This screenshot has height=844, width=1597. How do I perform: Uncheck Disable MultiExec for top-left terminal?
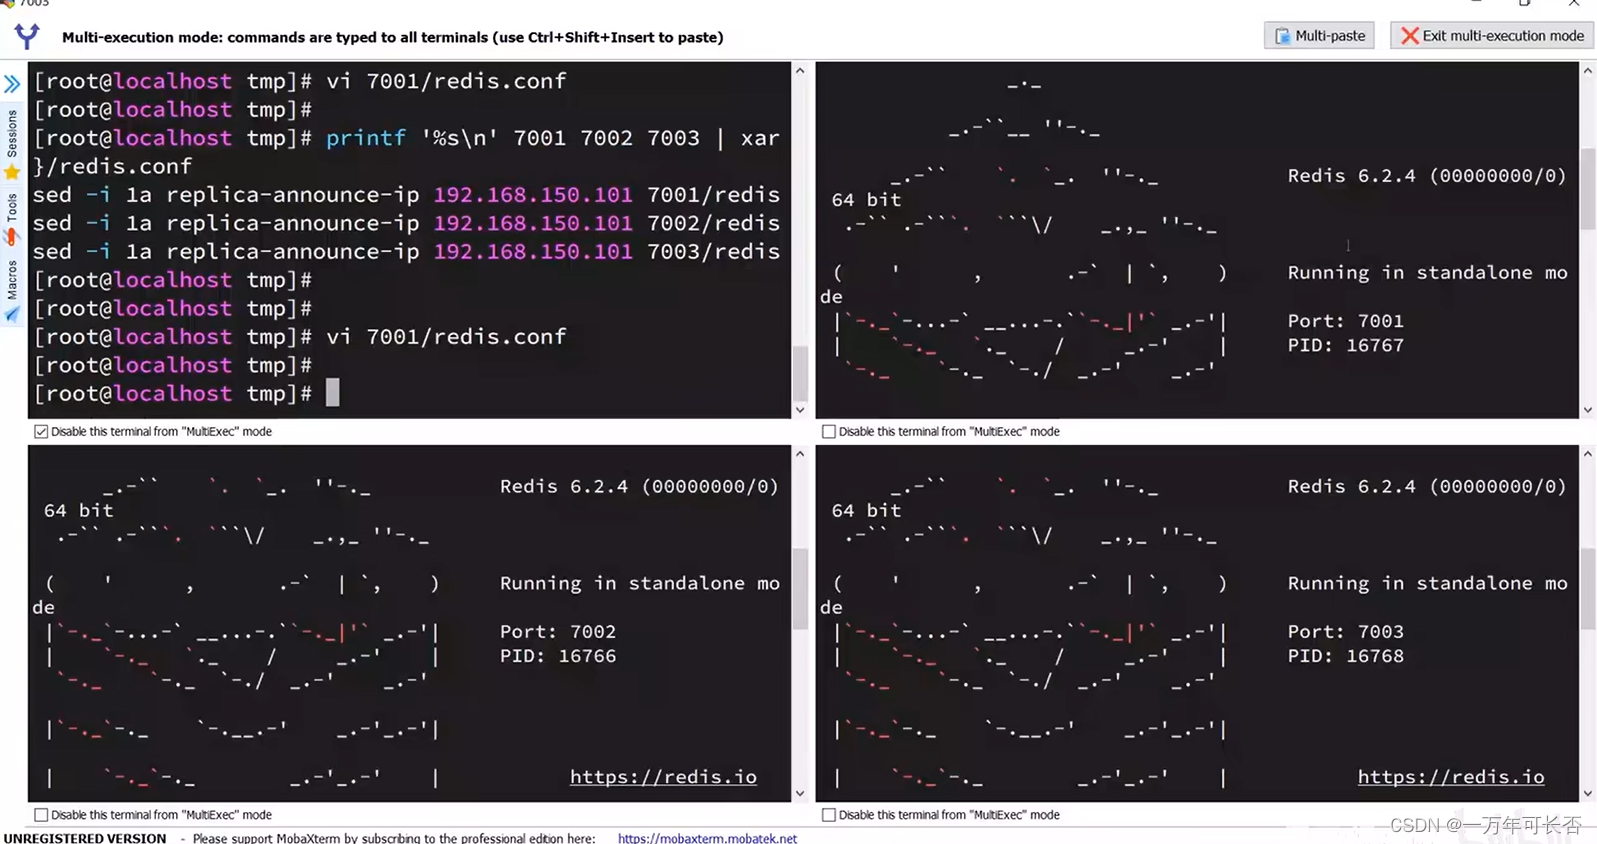pyautogui.click(x=41, y=432)
